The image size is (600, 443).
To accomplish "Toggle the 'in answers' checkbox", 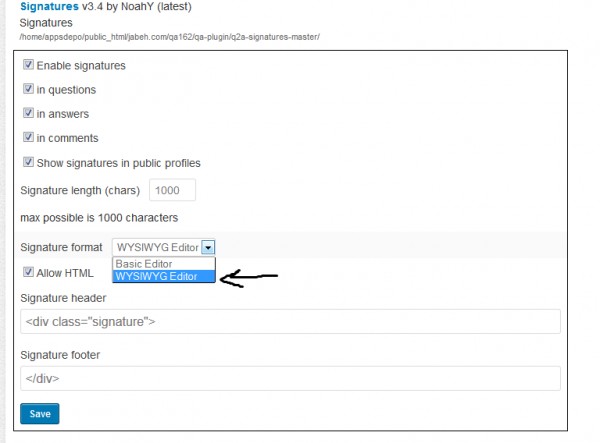I will (28, 114).
